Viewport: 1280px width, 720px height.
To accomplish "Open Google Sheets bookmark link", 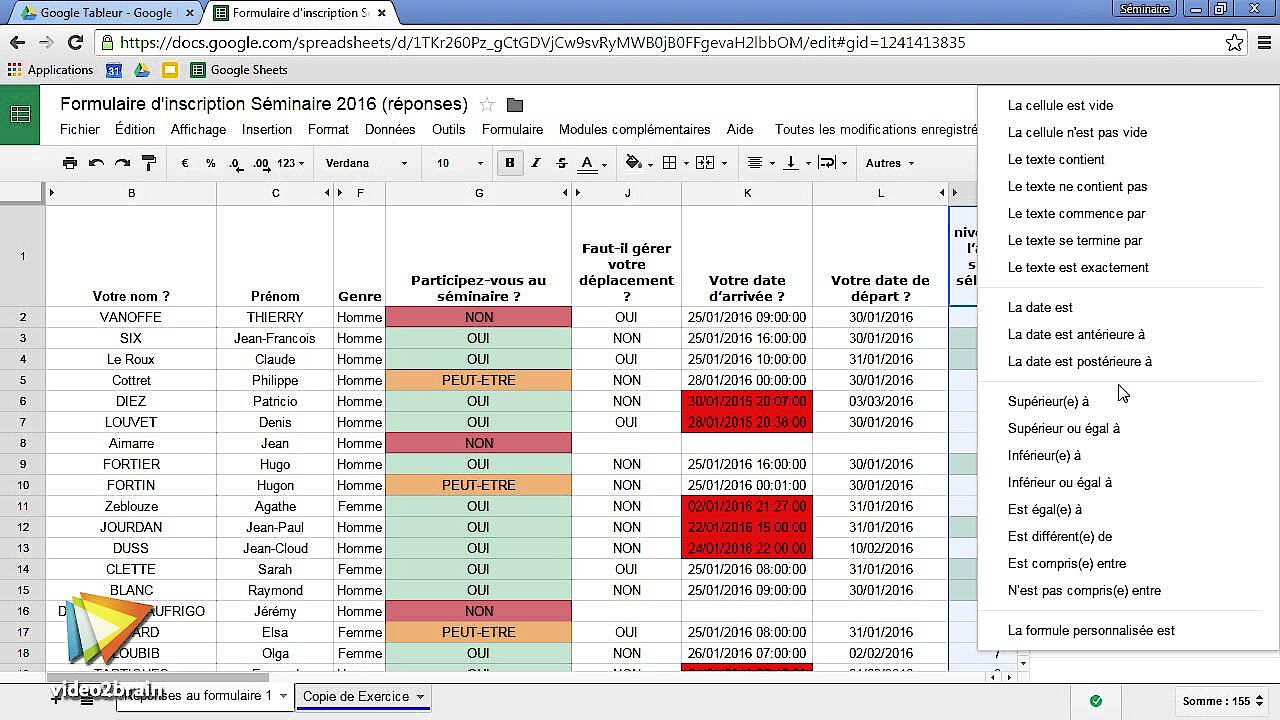I will click(x=239, y=70).
